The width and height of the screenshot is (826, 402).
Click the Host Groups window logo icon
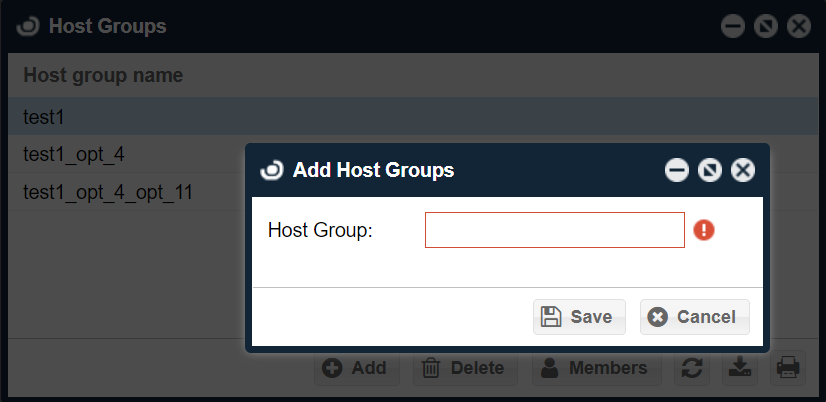click(x=29, y=26)
